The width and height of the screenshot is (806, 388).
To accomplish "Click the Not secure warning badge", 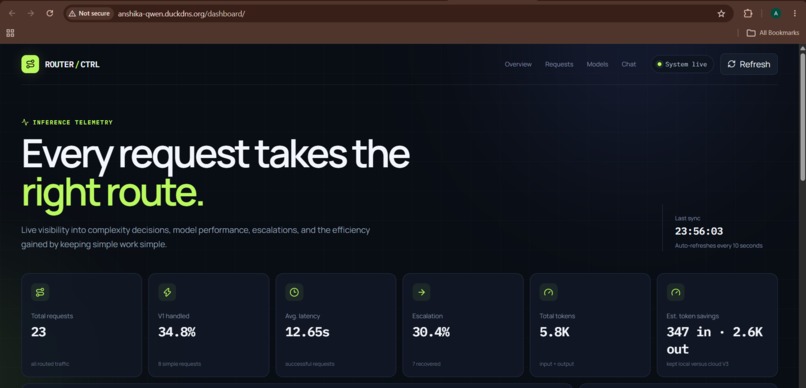I will (x=89, y=13).
